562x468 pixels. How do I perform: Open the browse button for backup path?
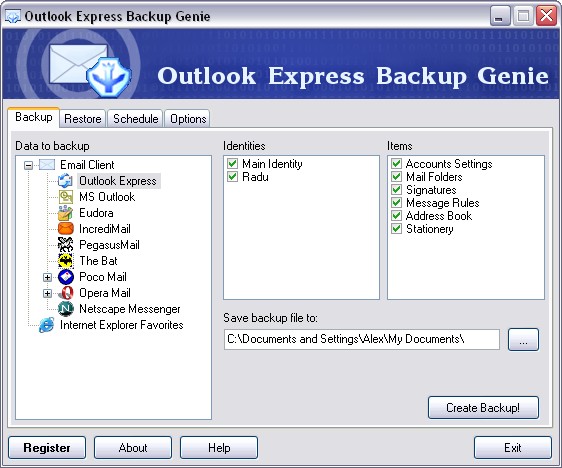click(x=523, y=339)
